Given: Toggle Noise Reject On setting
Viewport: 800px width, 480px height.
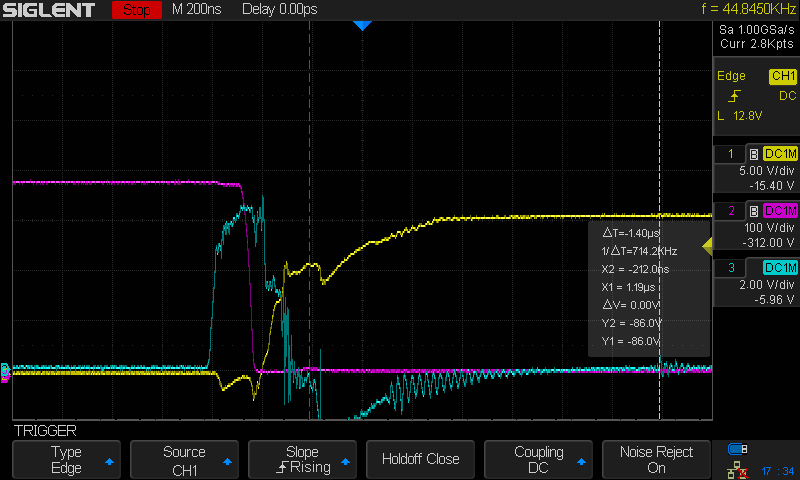Looking at the screenshot, I should [x=656, y=460].
